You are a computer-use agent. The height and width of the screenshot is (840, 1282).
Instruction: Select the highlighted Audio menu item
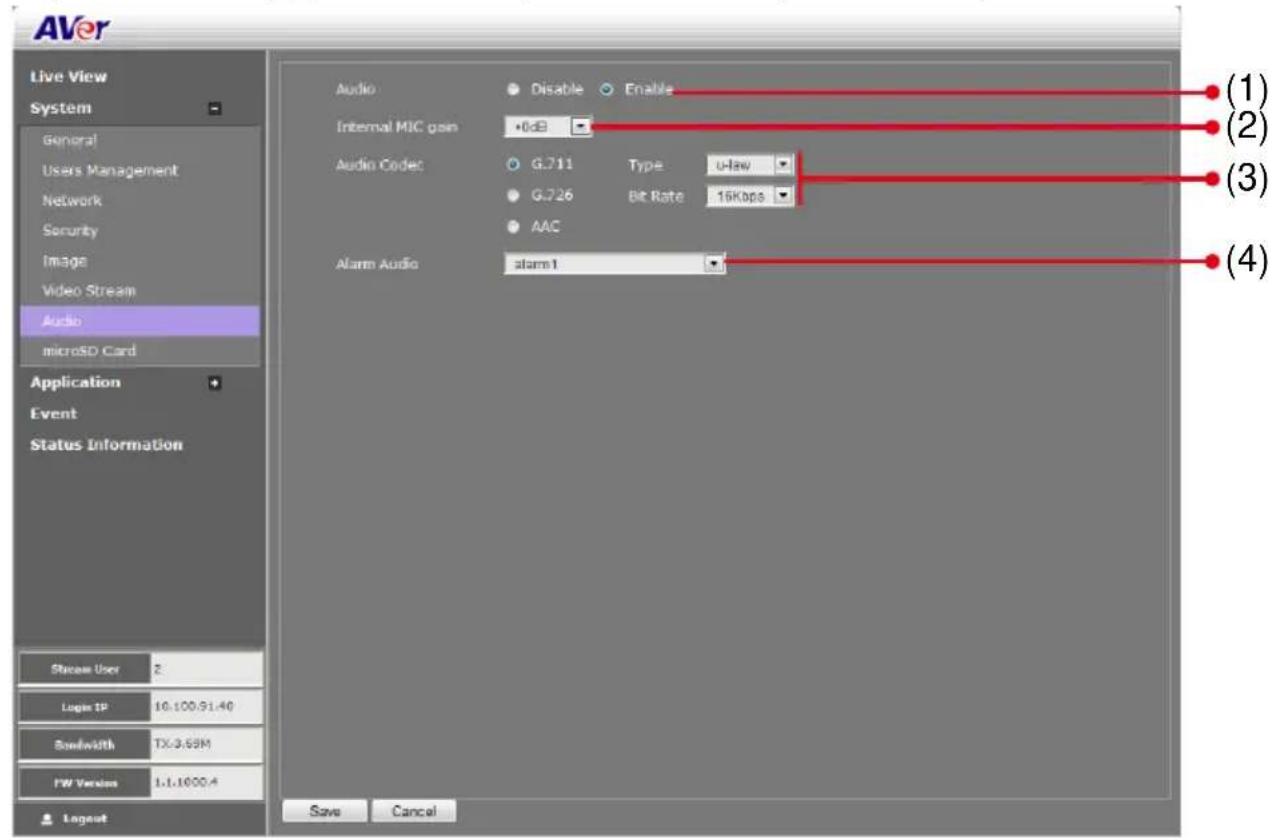point(142,321)
